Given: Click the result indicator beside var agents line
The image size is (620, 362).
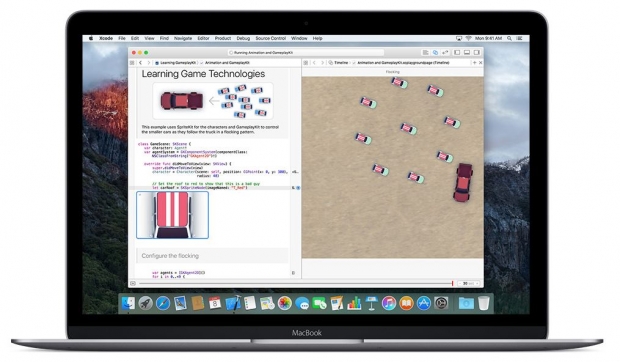Looking at the screenshot, I should click(x=293, y=273).
